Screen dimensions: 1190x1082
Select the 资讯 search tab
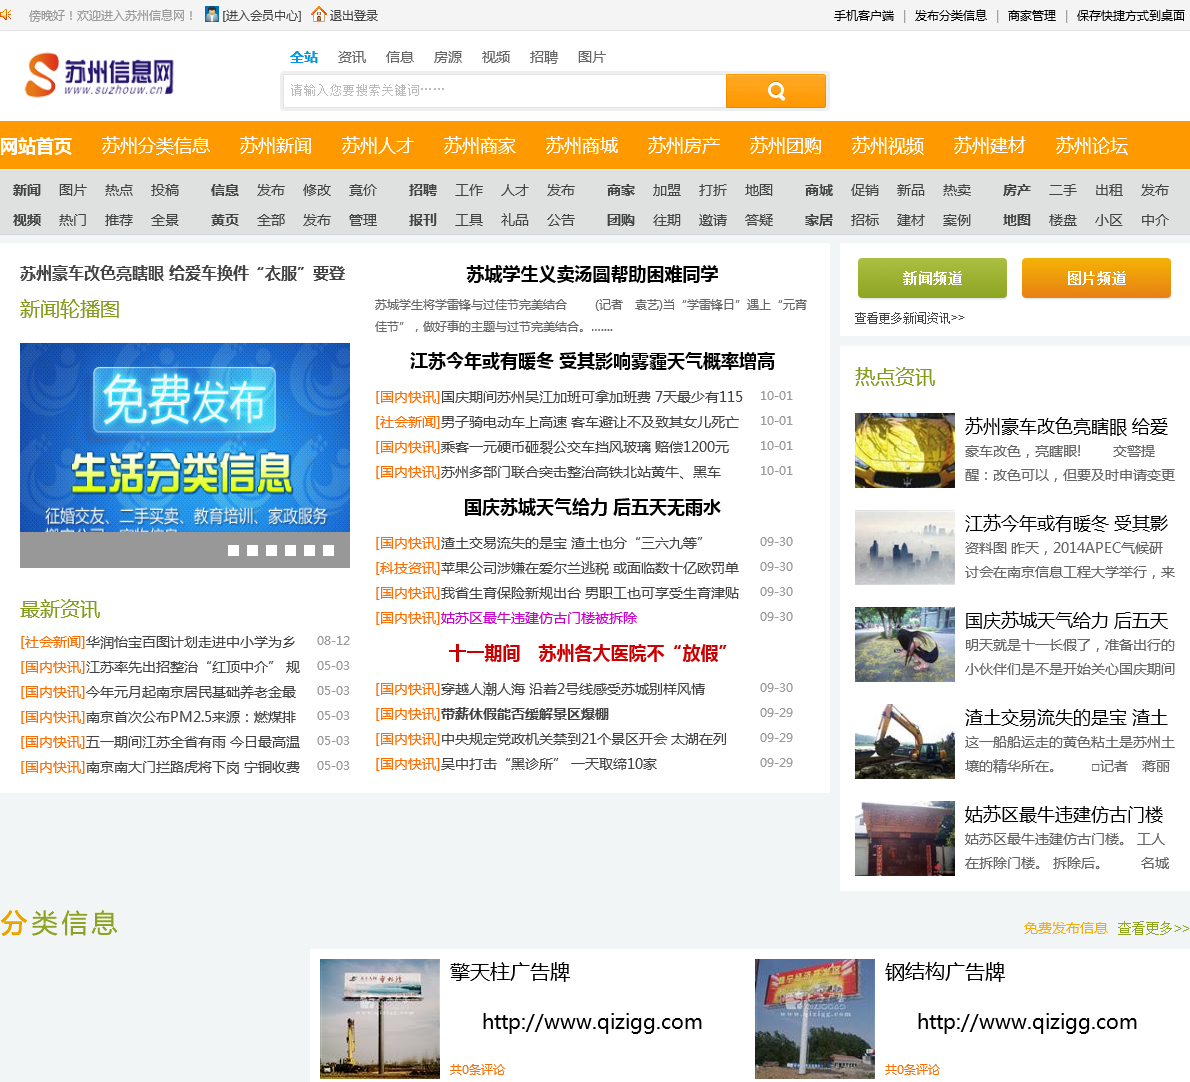(x=351, y=57)
